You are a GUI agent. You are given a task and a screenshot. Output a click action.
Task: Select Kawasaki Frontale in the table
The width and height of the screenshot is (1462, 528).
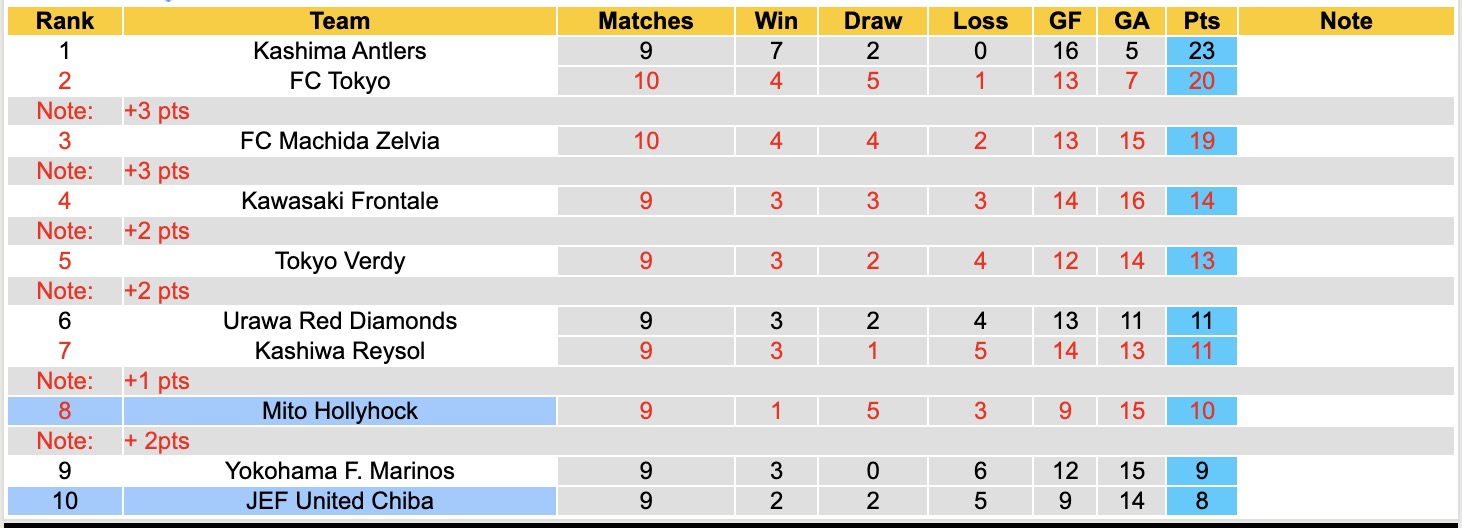[x=339, y=201]
